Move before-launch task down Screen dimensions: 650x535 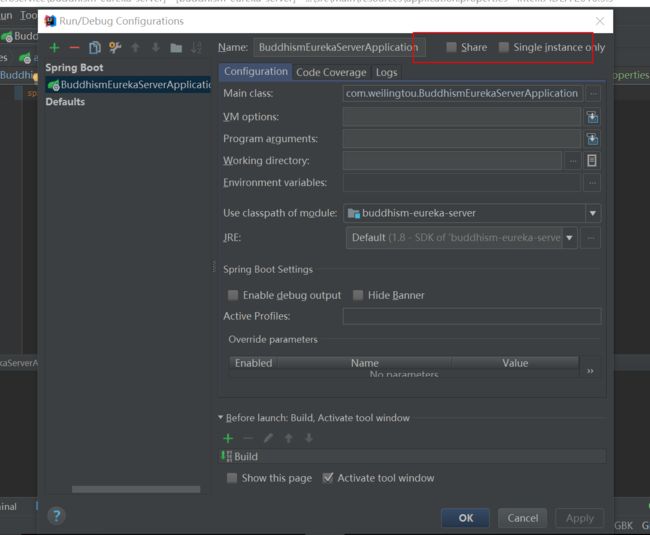click(x=309, y=438)
